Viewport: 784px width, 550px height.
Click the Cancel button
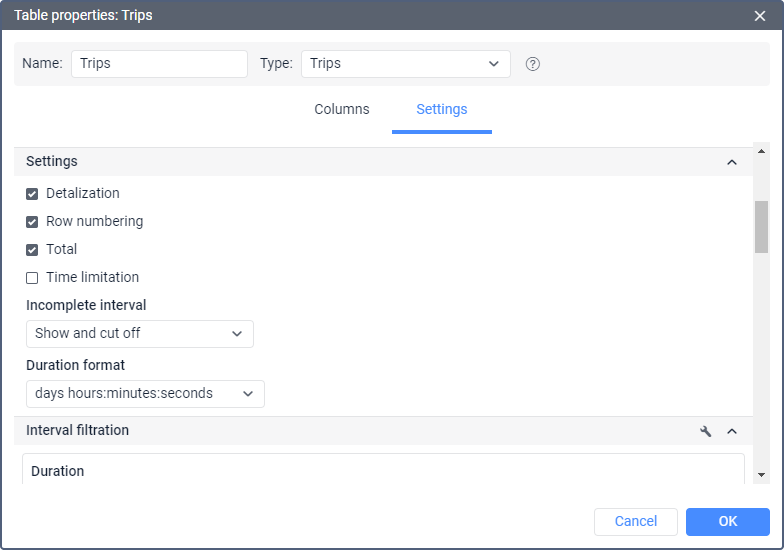tap(635, 521)
